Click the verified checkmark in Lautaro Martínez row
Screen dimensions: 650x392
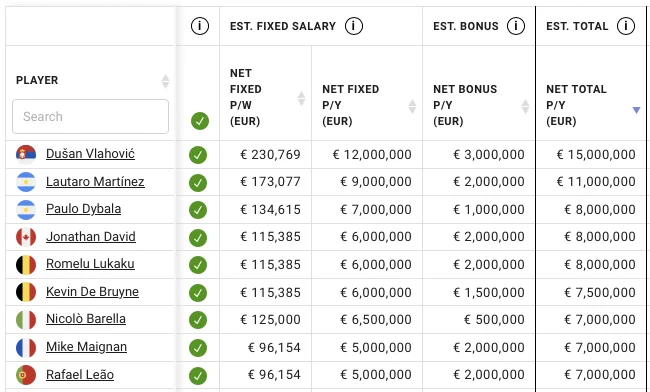(198, 183)
